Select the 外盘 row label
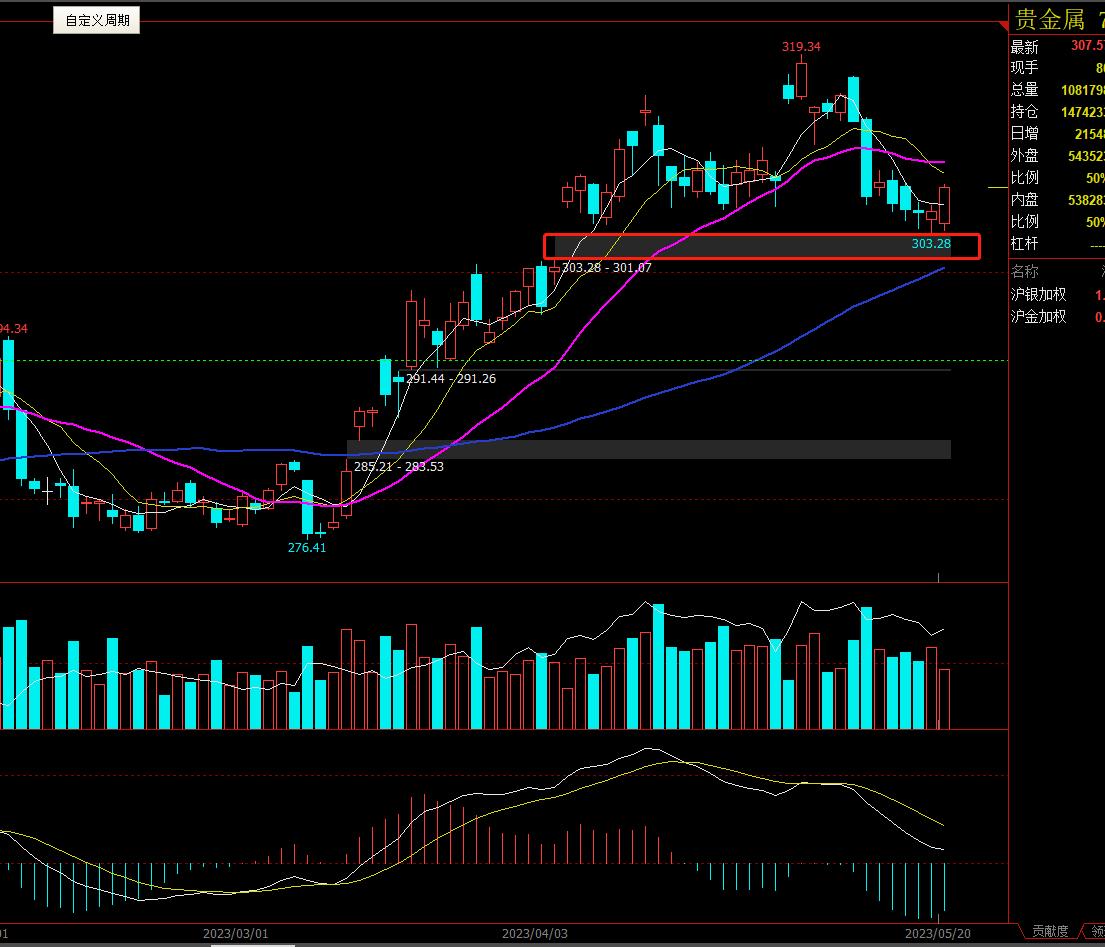1105x947 pixels. (1025, 155)
